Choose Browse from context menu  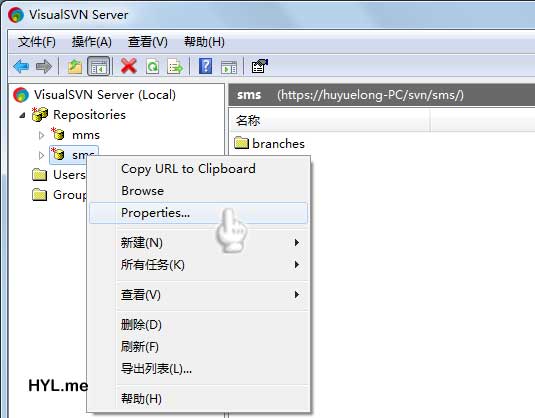click(198, 190)
